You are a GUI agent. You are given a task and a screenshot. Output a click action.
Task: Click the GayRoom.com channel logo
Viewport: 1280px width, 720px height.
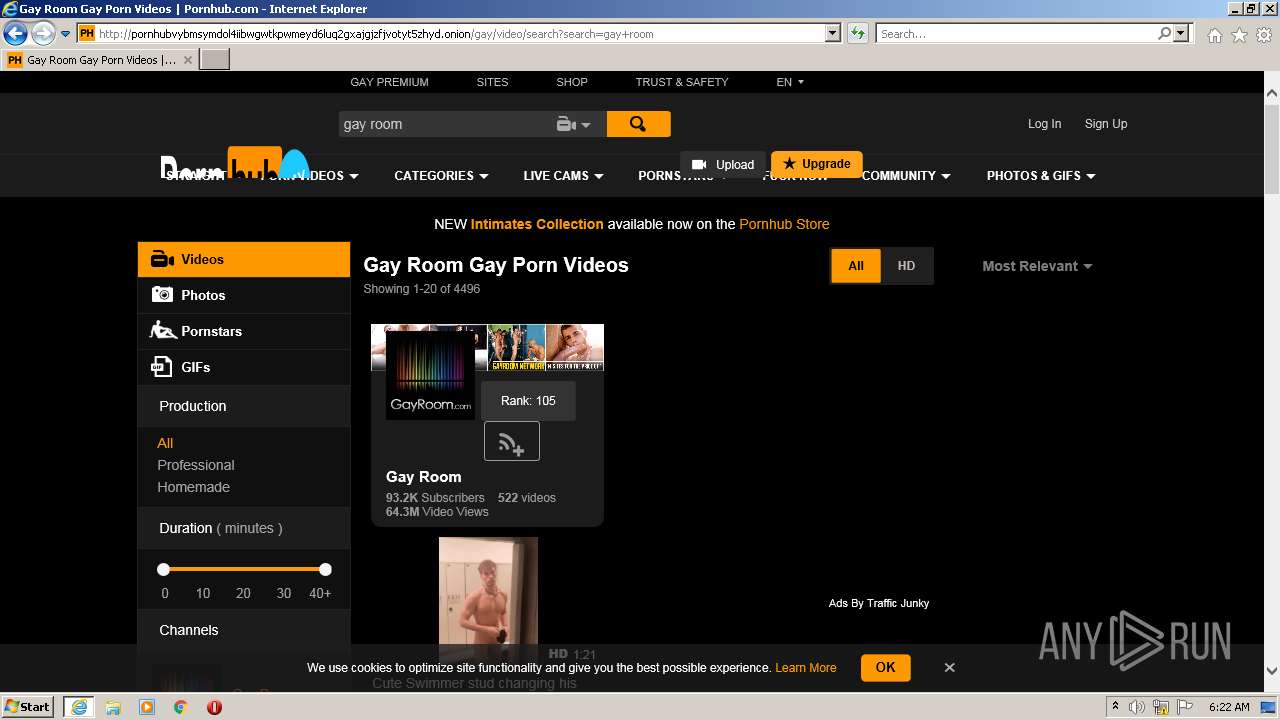coord(430,374)
